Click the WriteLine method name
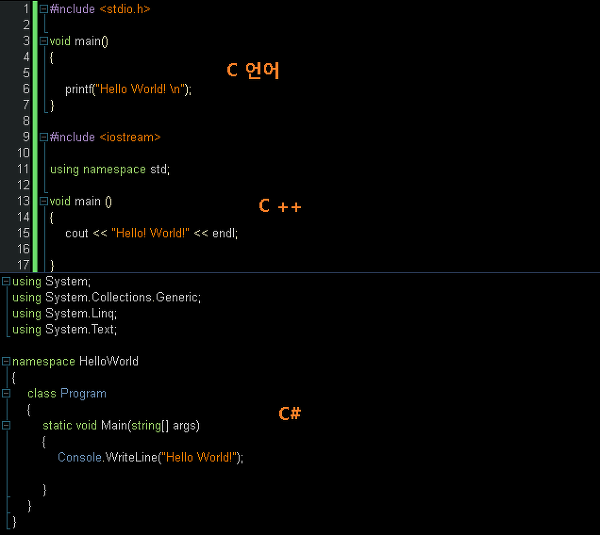This screenshot has width=600, height=535. pos(131,457)
